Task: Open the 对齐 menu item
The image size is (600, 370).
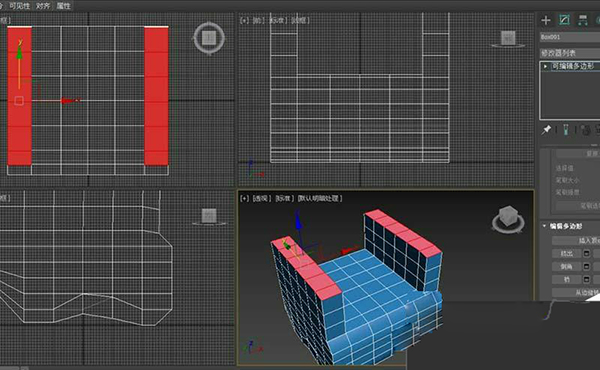Action: (x=43, y=6)
